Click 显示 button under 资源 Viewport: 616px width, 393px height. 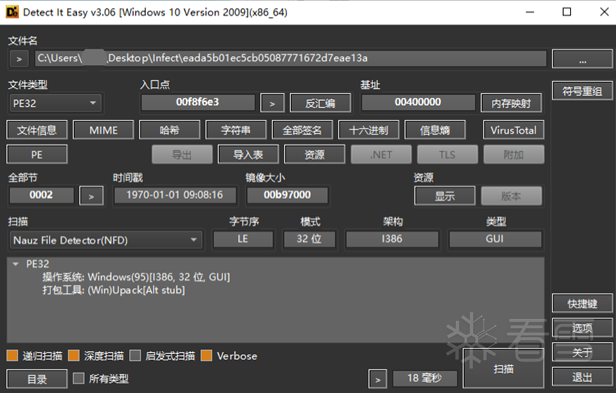(445, 196)
